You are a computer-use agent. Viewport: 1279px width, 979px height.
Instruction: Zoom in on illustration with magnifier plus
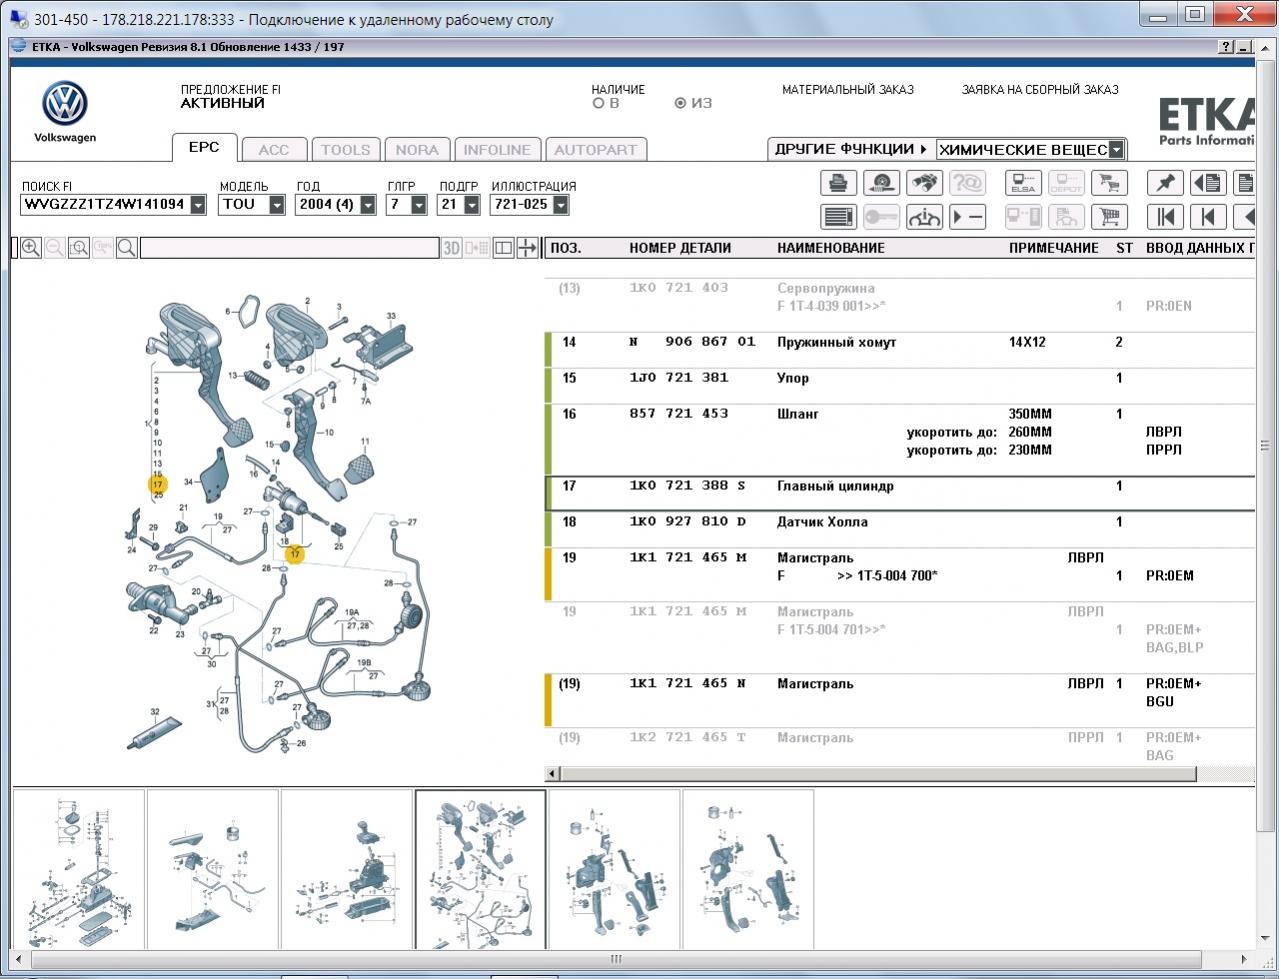[x=31, y=248]
